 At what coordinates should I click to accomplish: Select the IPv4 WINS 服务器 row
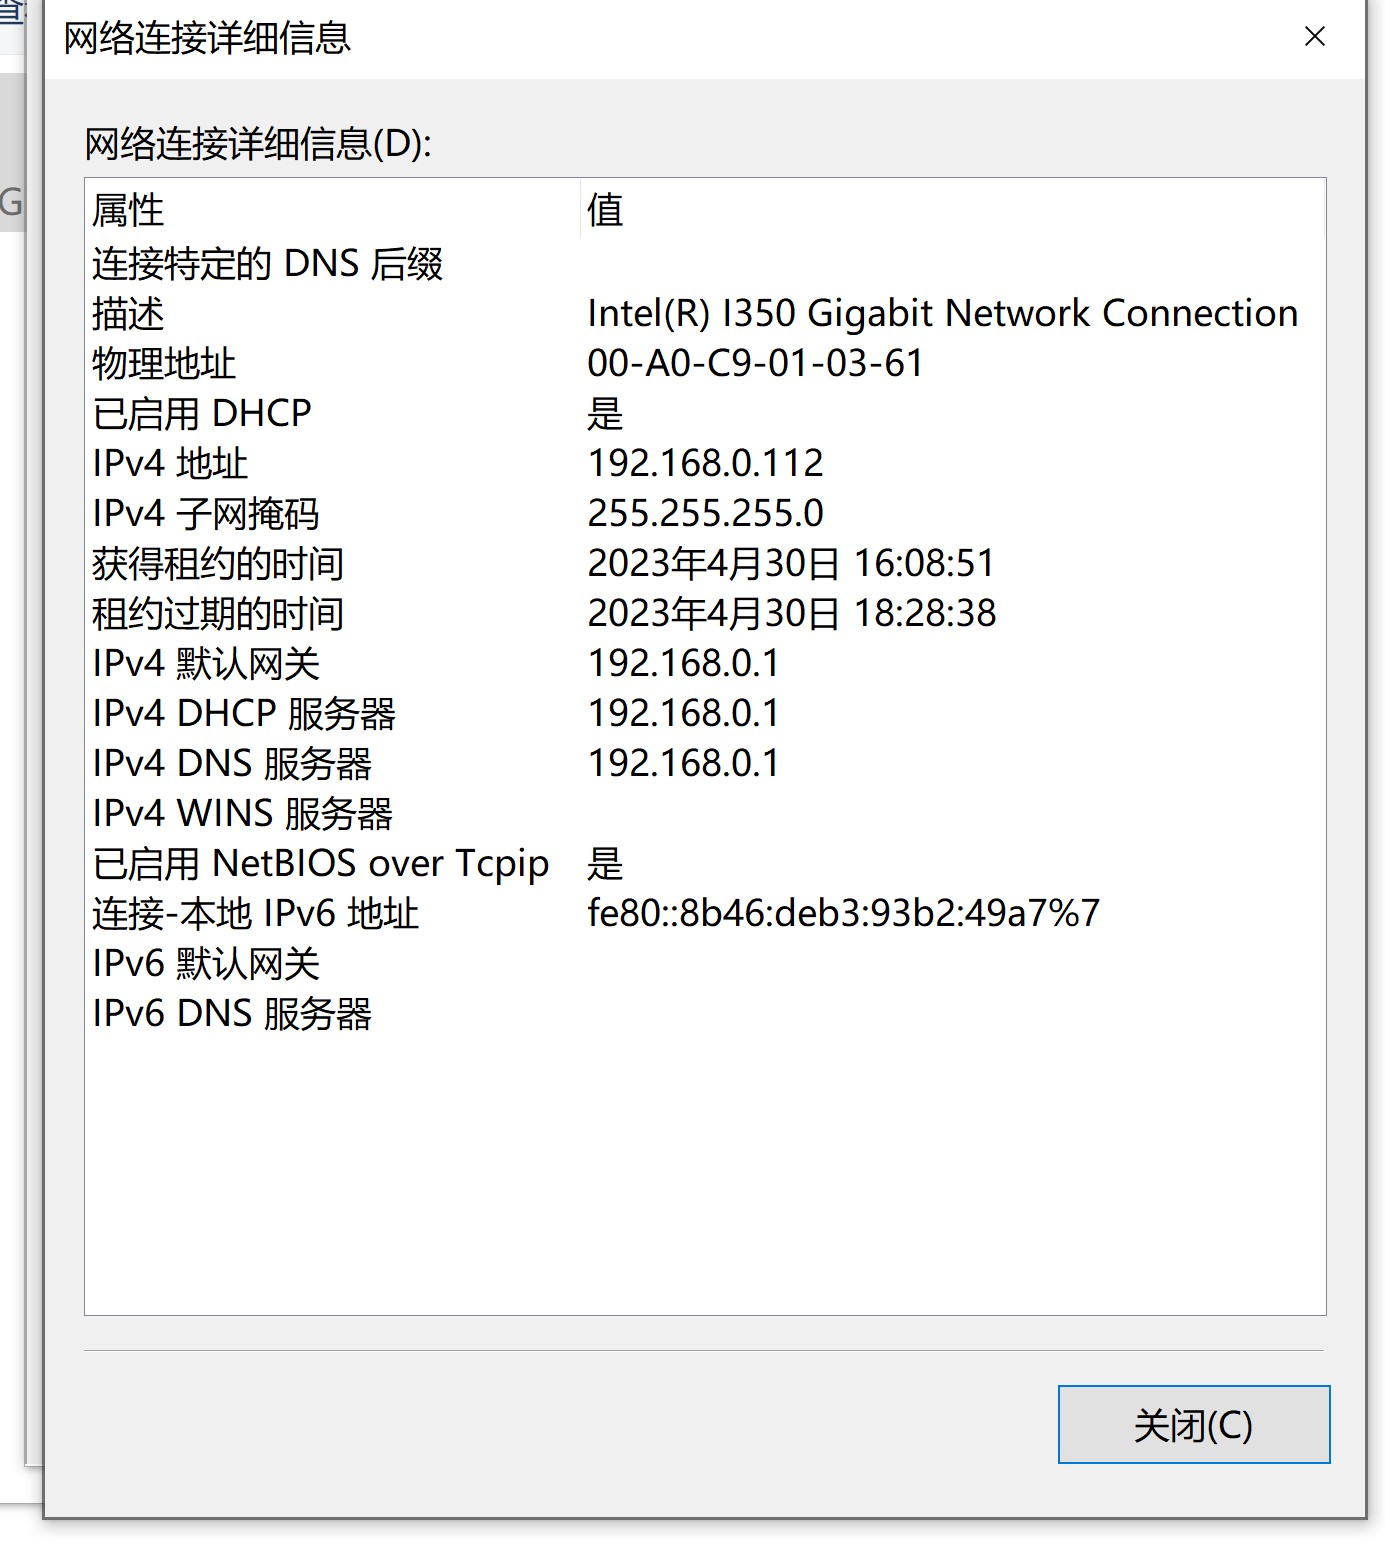242,814
